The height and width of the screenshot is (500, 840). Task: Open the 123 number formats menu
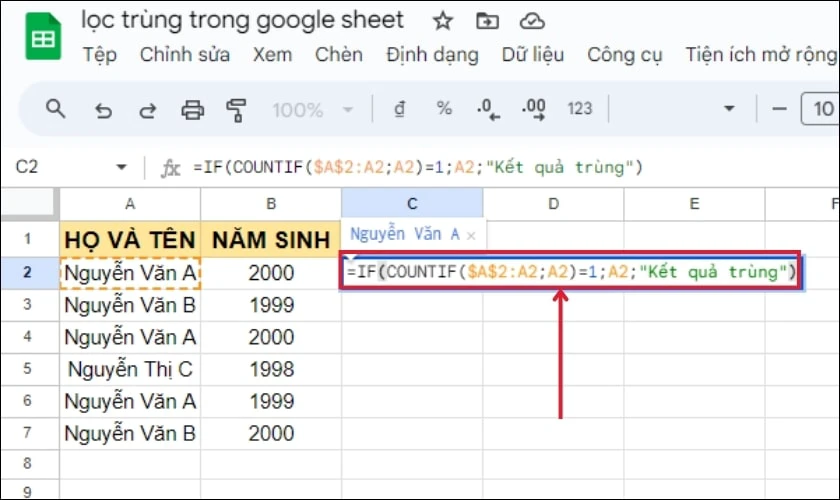580,109
